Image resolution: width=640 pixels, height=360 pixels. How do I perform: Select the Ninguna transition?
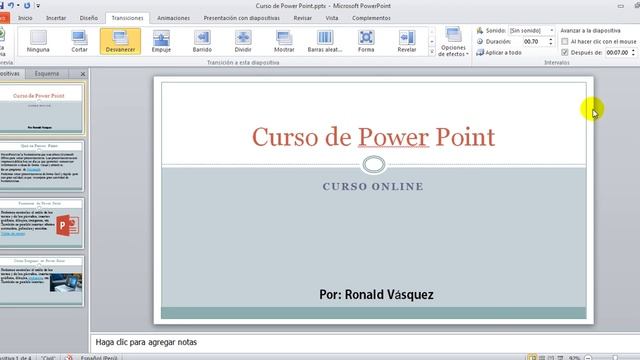click(x=38, y=41)
